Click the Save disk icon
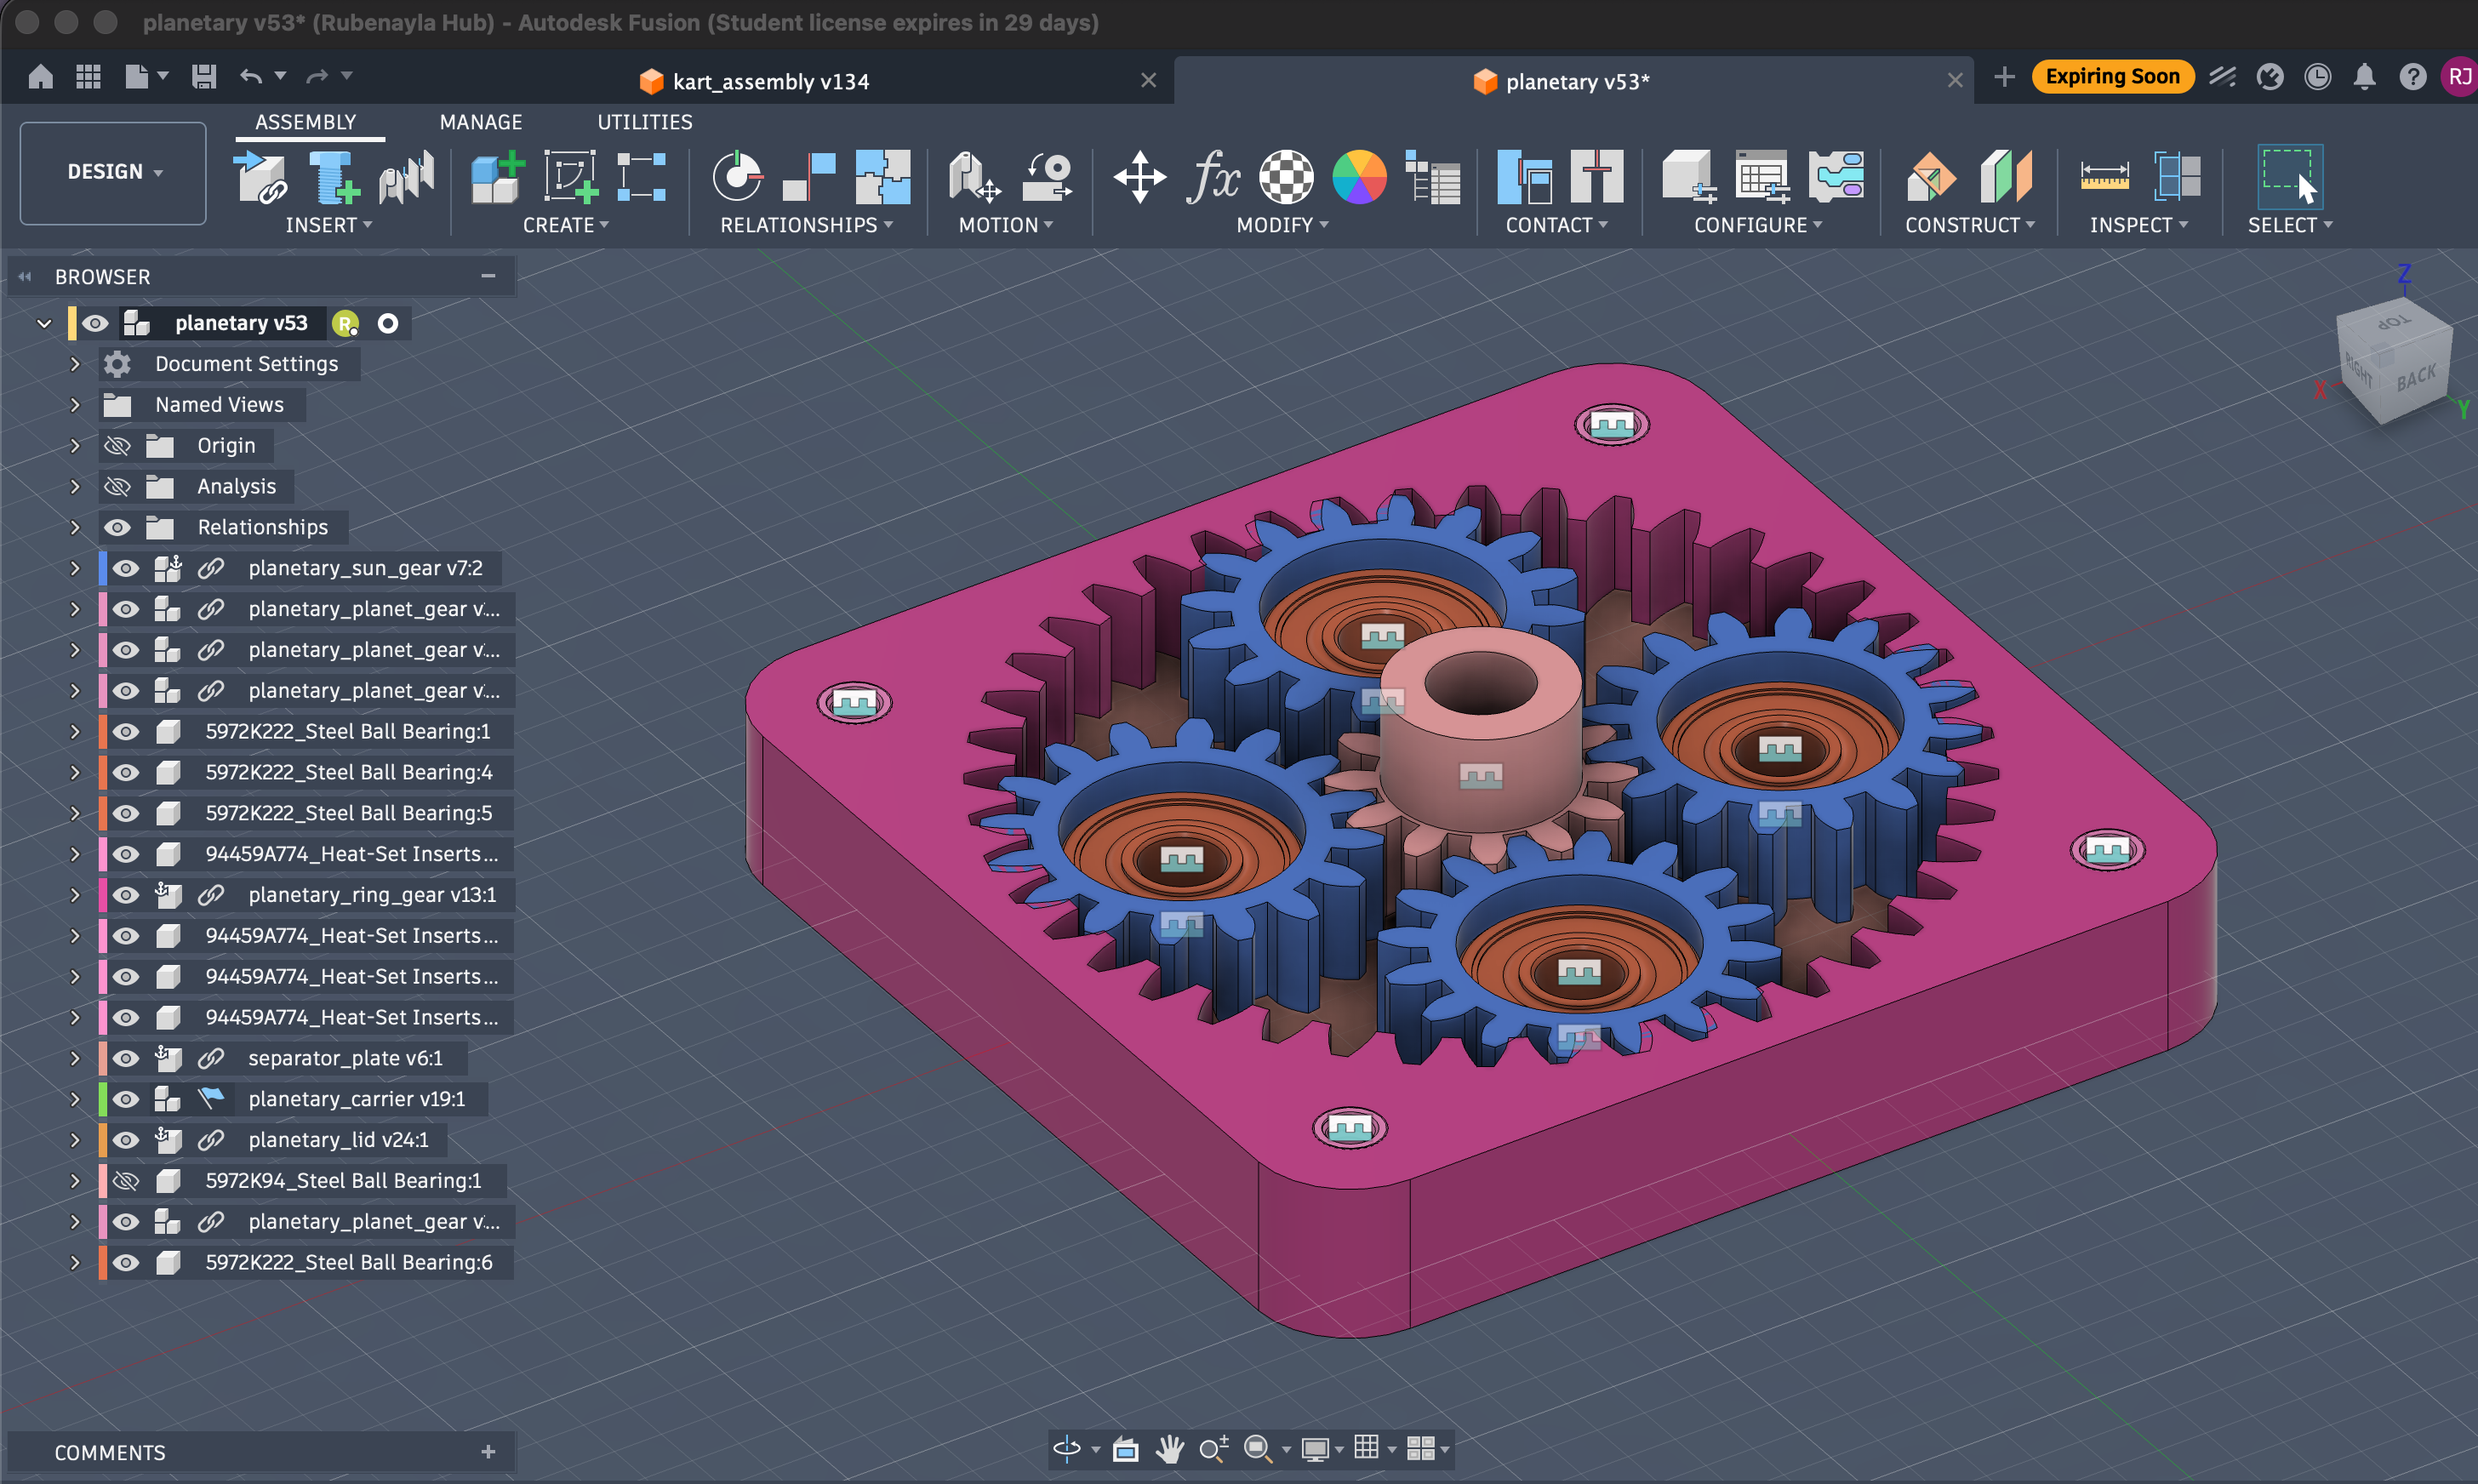 (204, 77)
